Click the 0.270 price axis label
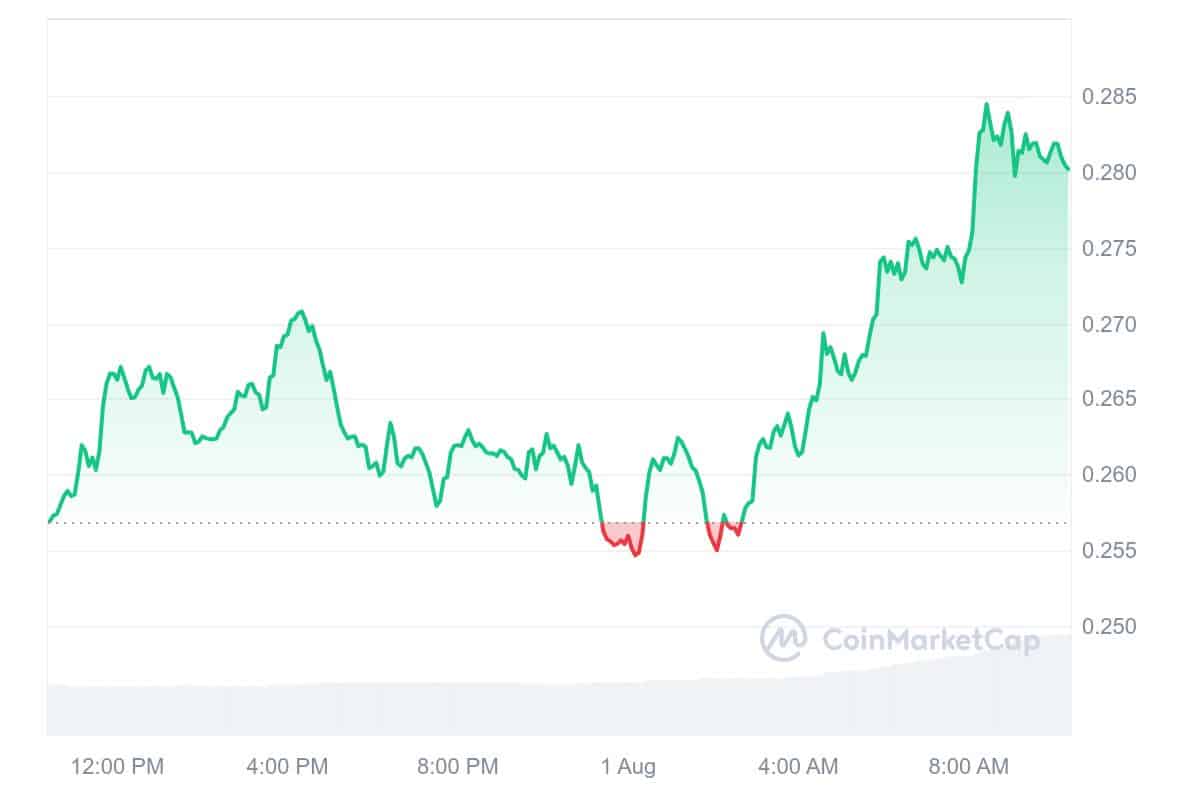The image size is (1200, 800). pos(1109,324)
